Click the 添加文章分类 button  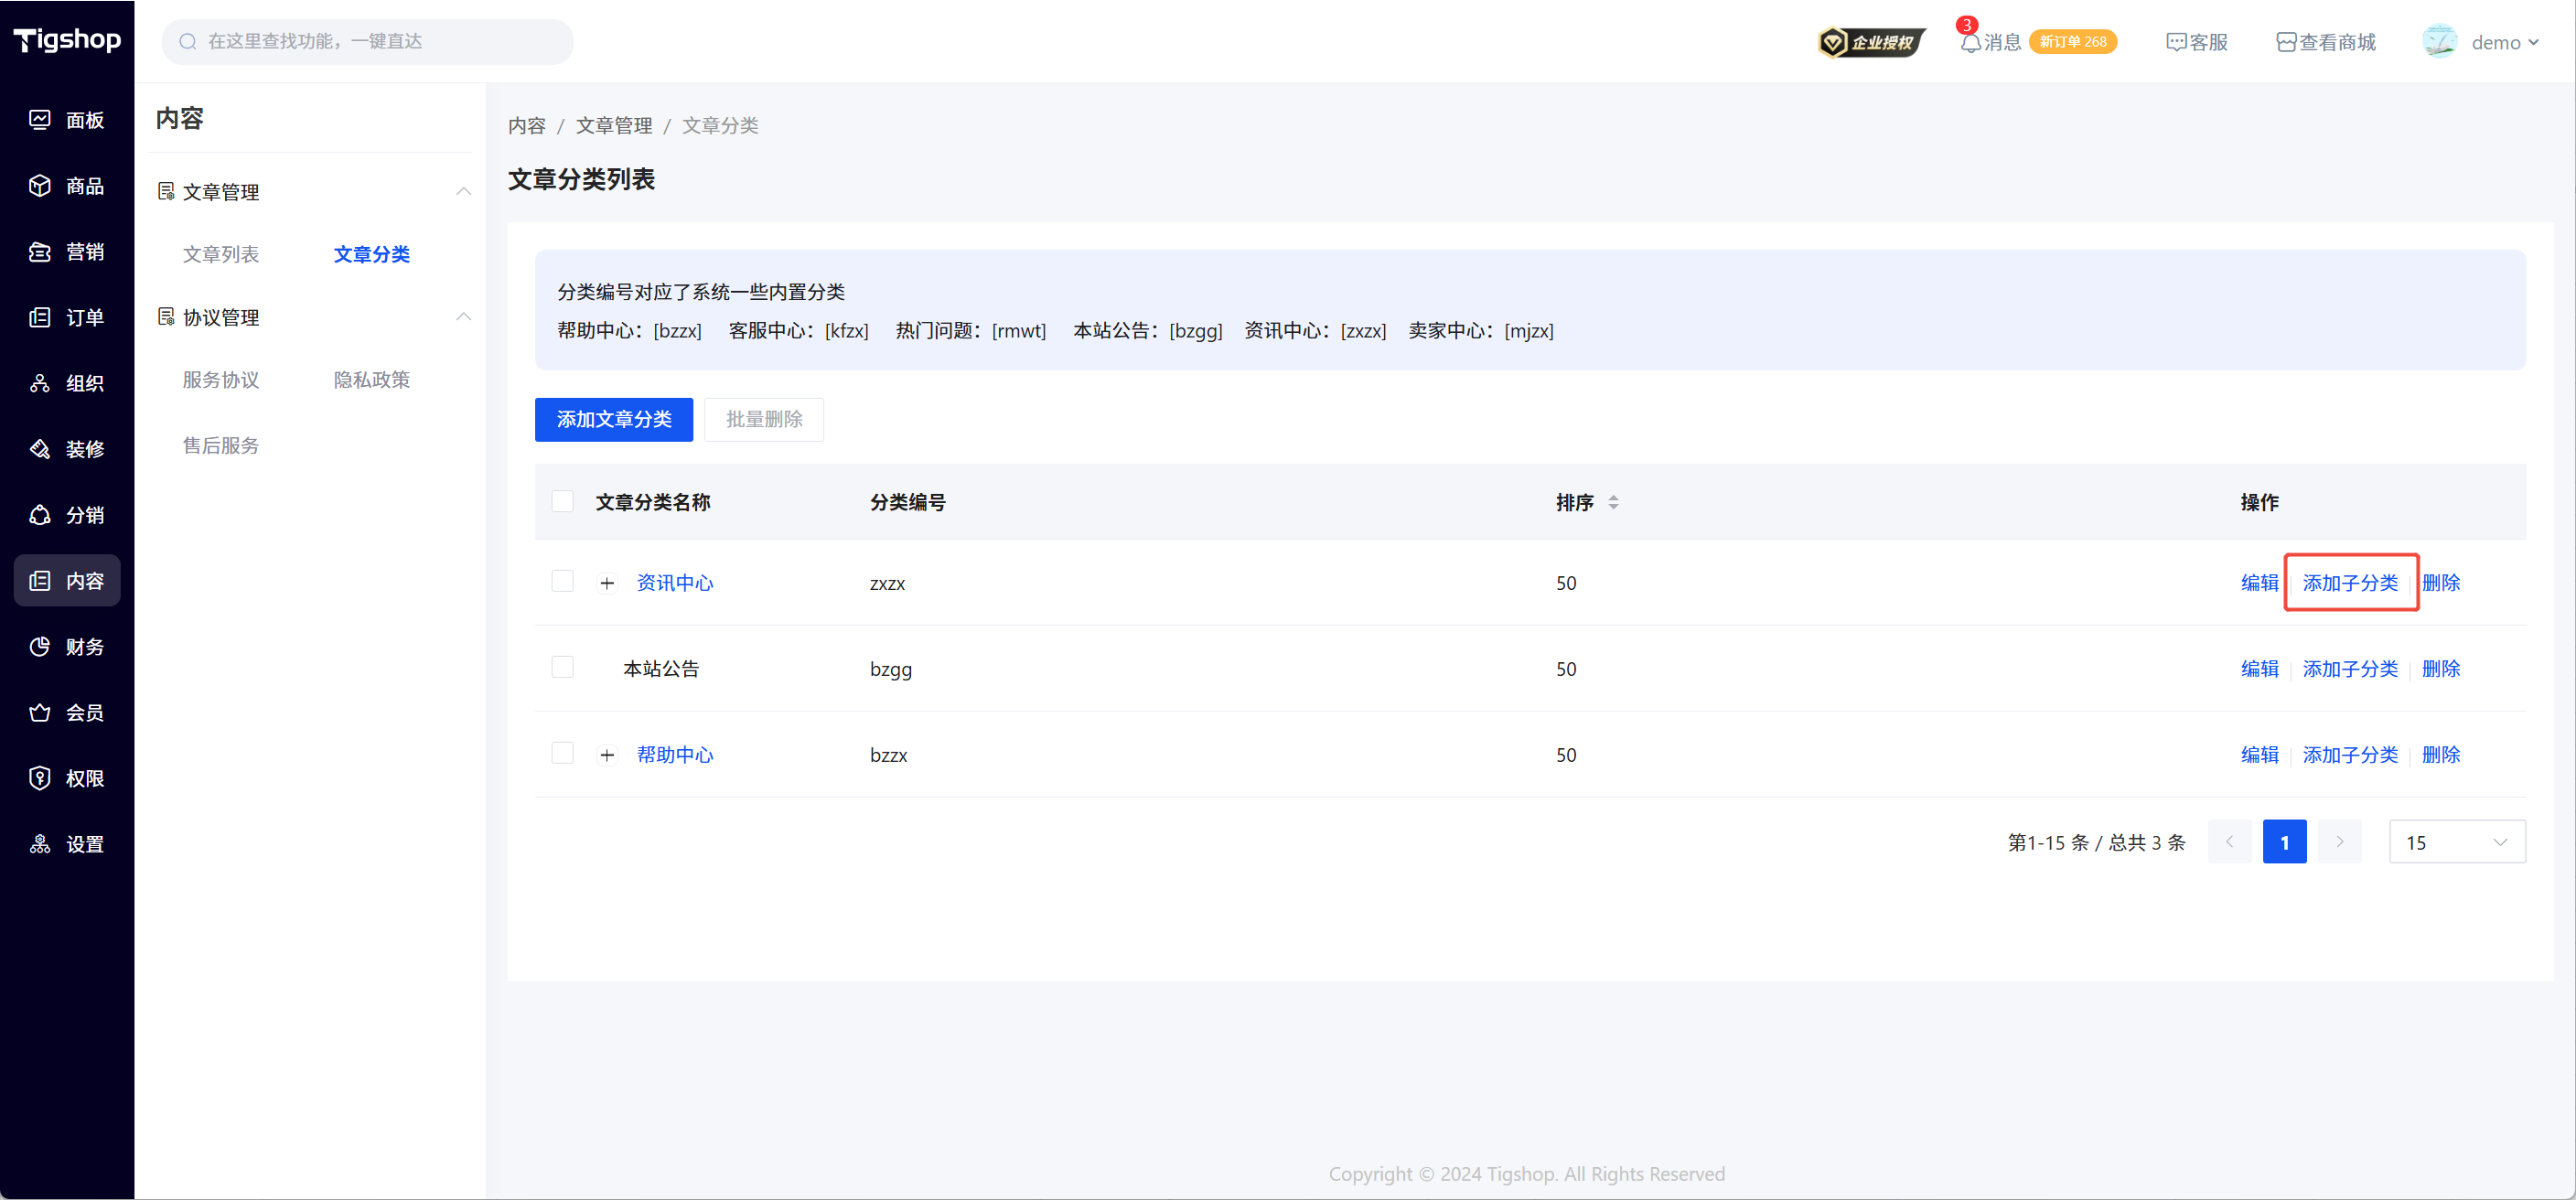pos(613,420)
